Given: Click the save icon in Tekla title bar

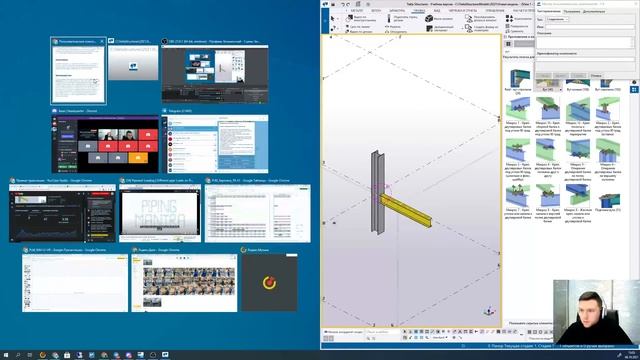Looking at the screenshot, I should click(333, 4).
